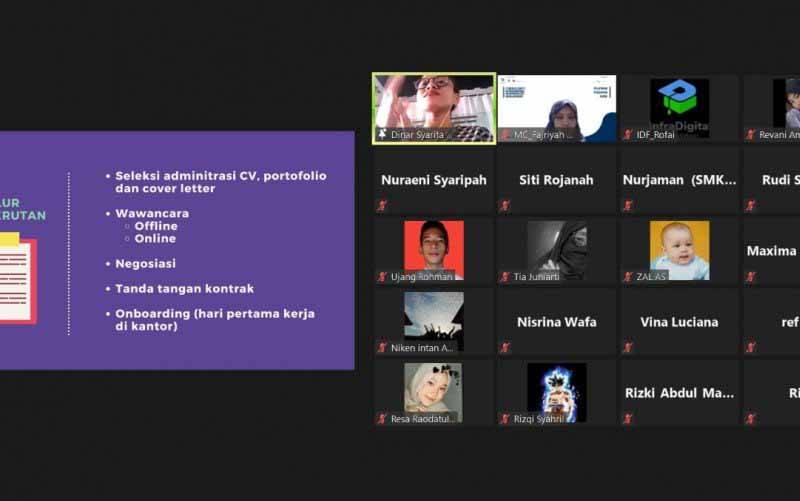
Task: Click the muted mic icon on MC_Fajriyah tile
Action: coord(505,135)
